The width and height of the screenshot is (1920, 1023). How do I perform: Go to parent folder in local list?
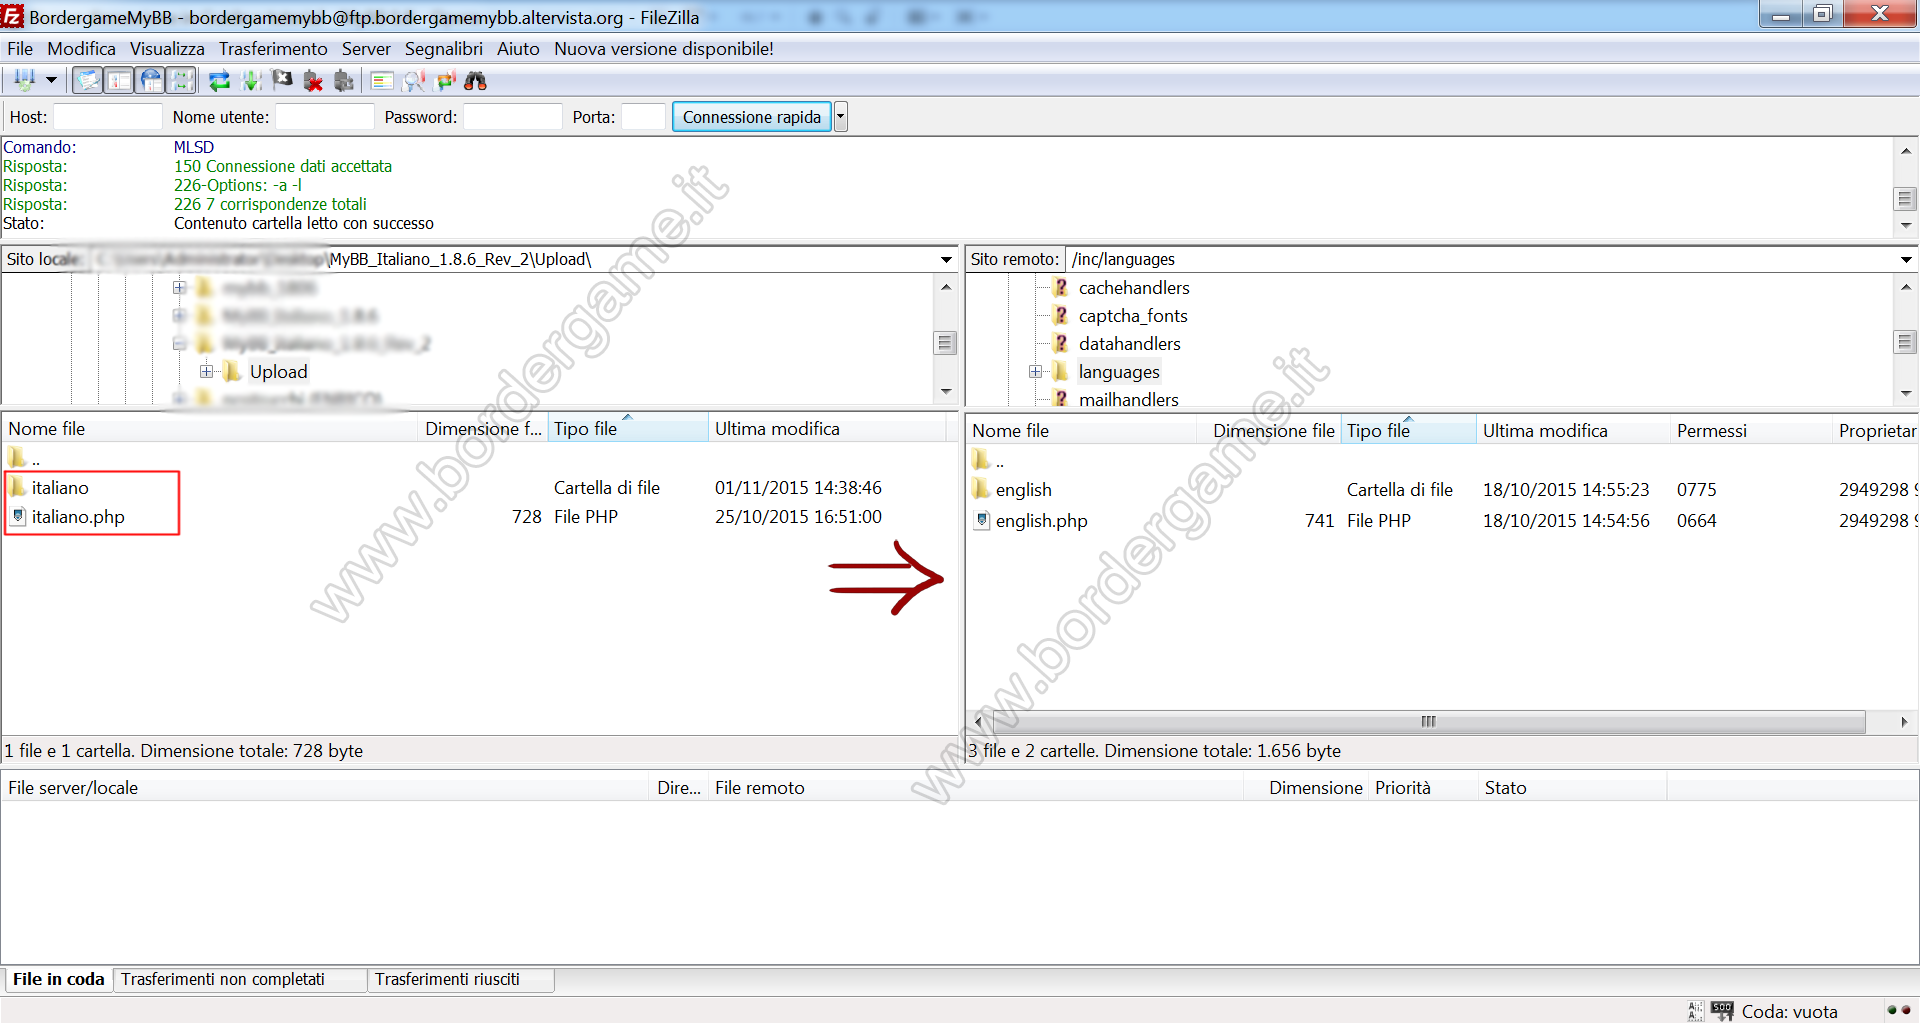click(25, 459)
